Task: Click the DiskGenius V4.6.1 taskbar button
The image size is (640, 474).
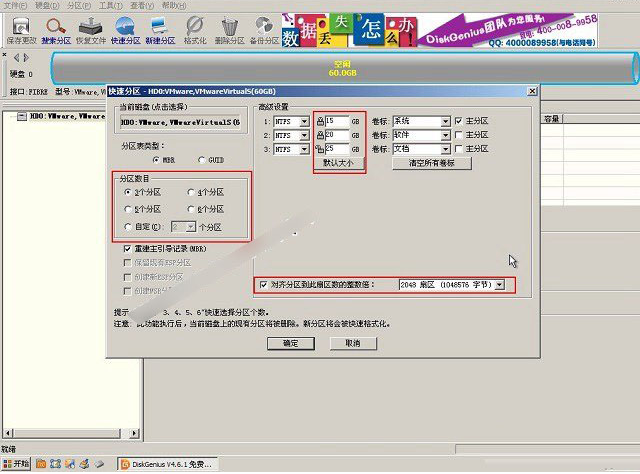Action: click(167, 464)
